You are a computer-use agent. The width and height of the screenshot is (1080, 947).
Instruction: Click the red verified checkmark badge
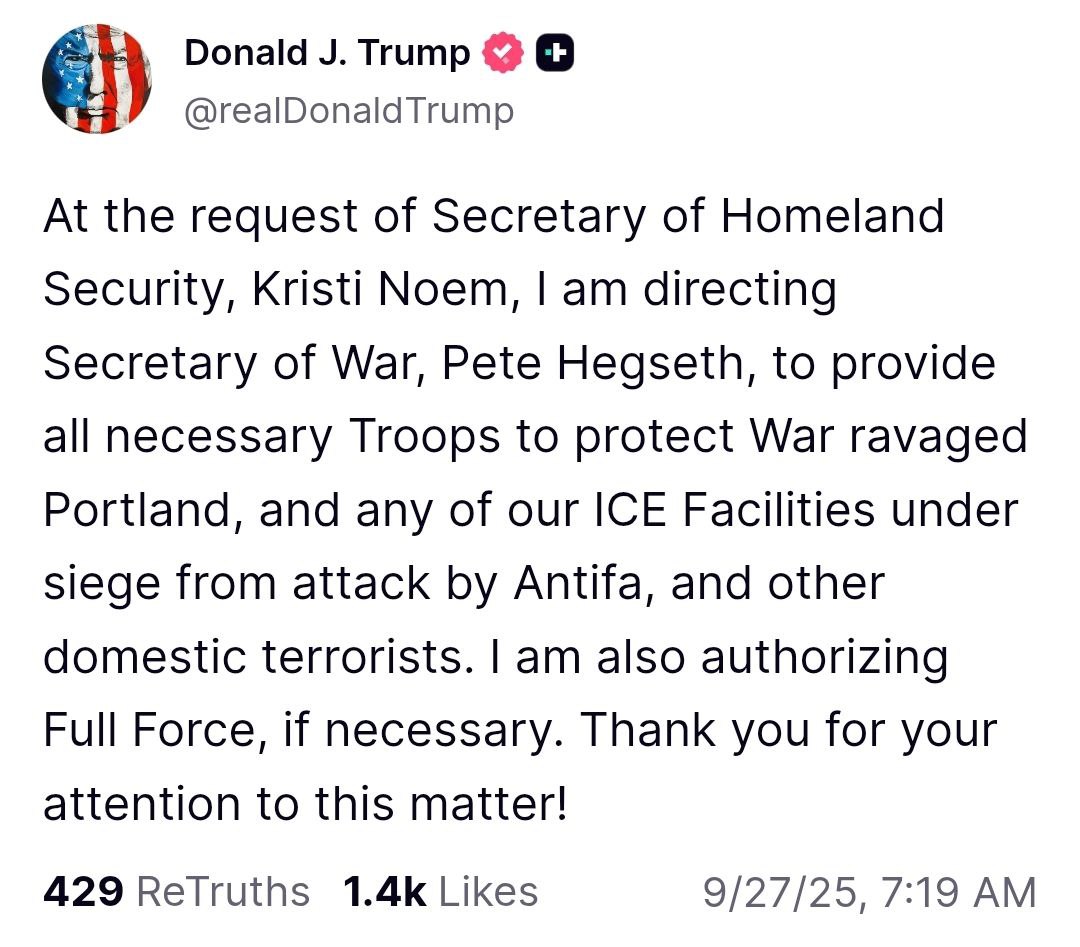click(503, 53)
